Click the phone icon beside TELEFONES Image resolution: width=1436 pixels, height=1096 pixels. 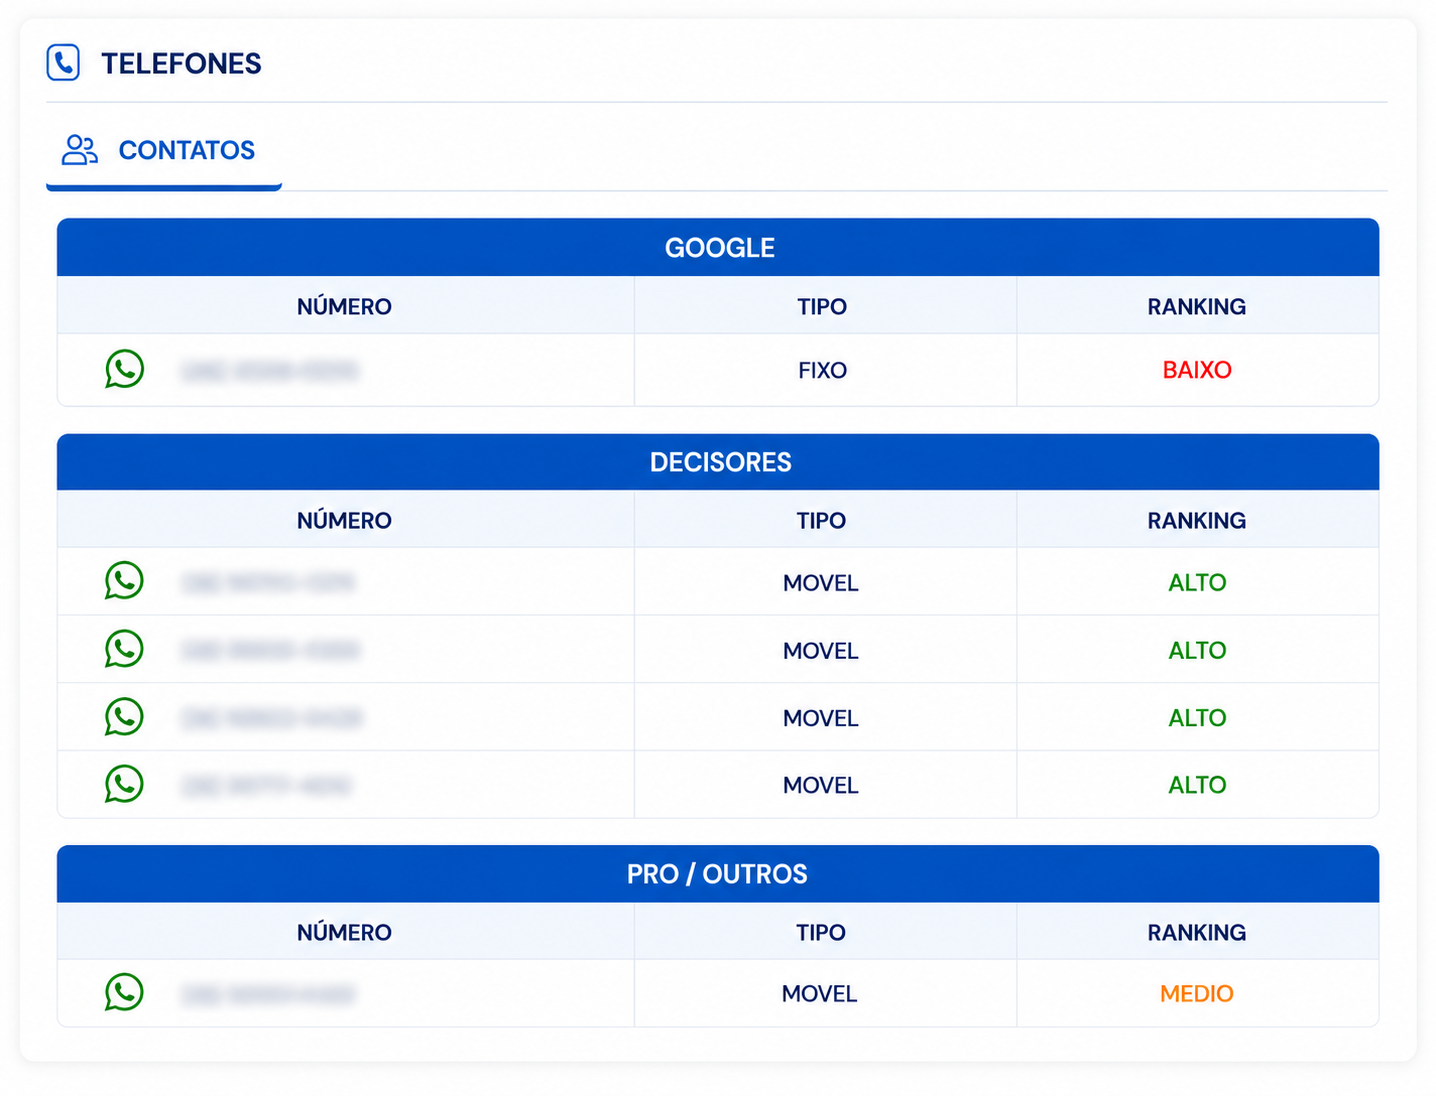click(x=63, y=62)
